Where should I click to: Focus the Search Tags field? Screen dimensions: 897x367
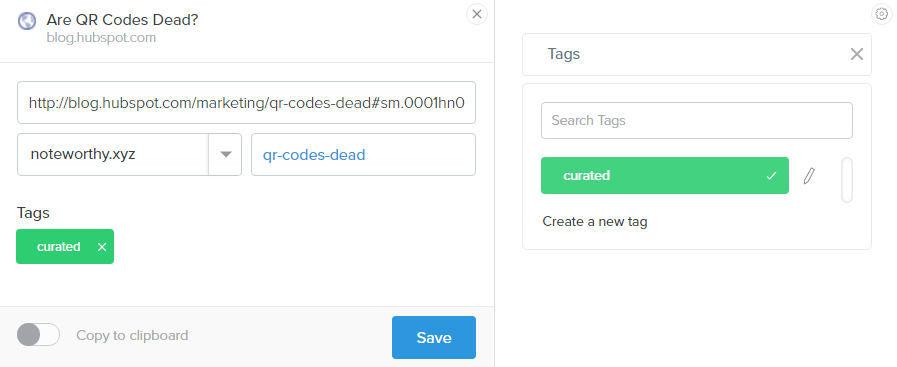697,121
